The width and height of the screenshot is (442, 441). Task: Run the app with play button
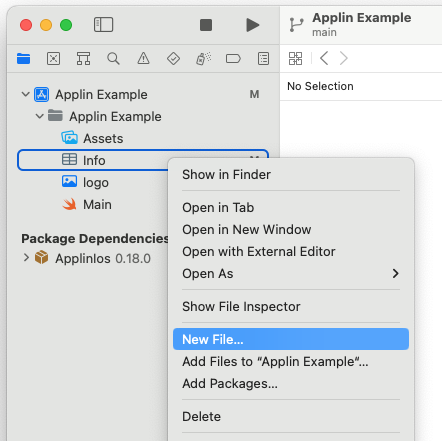(x=253, y=25)
